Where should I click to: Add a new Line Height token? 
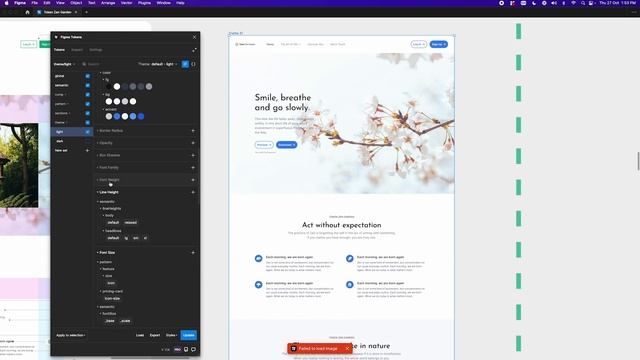pyautogui.click(x=193, y=192)
